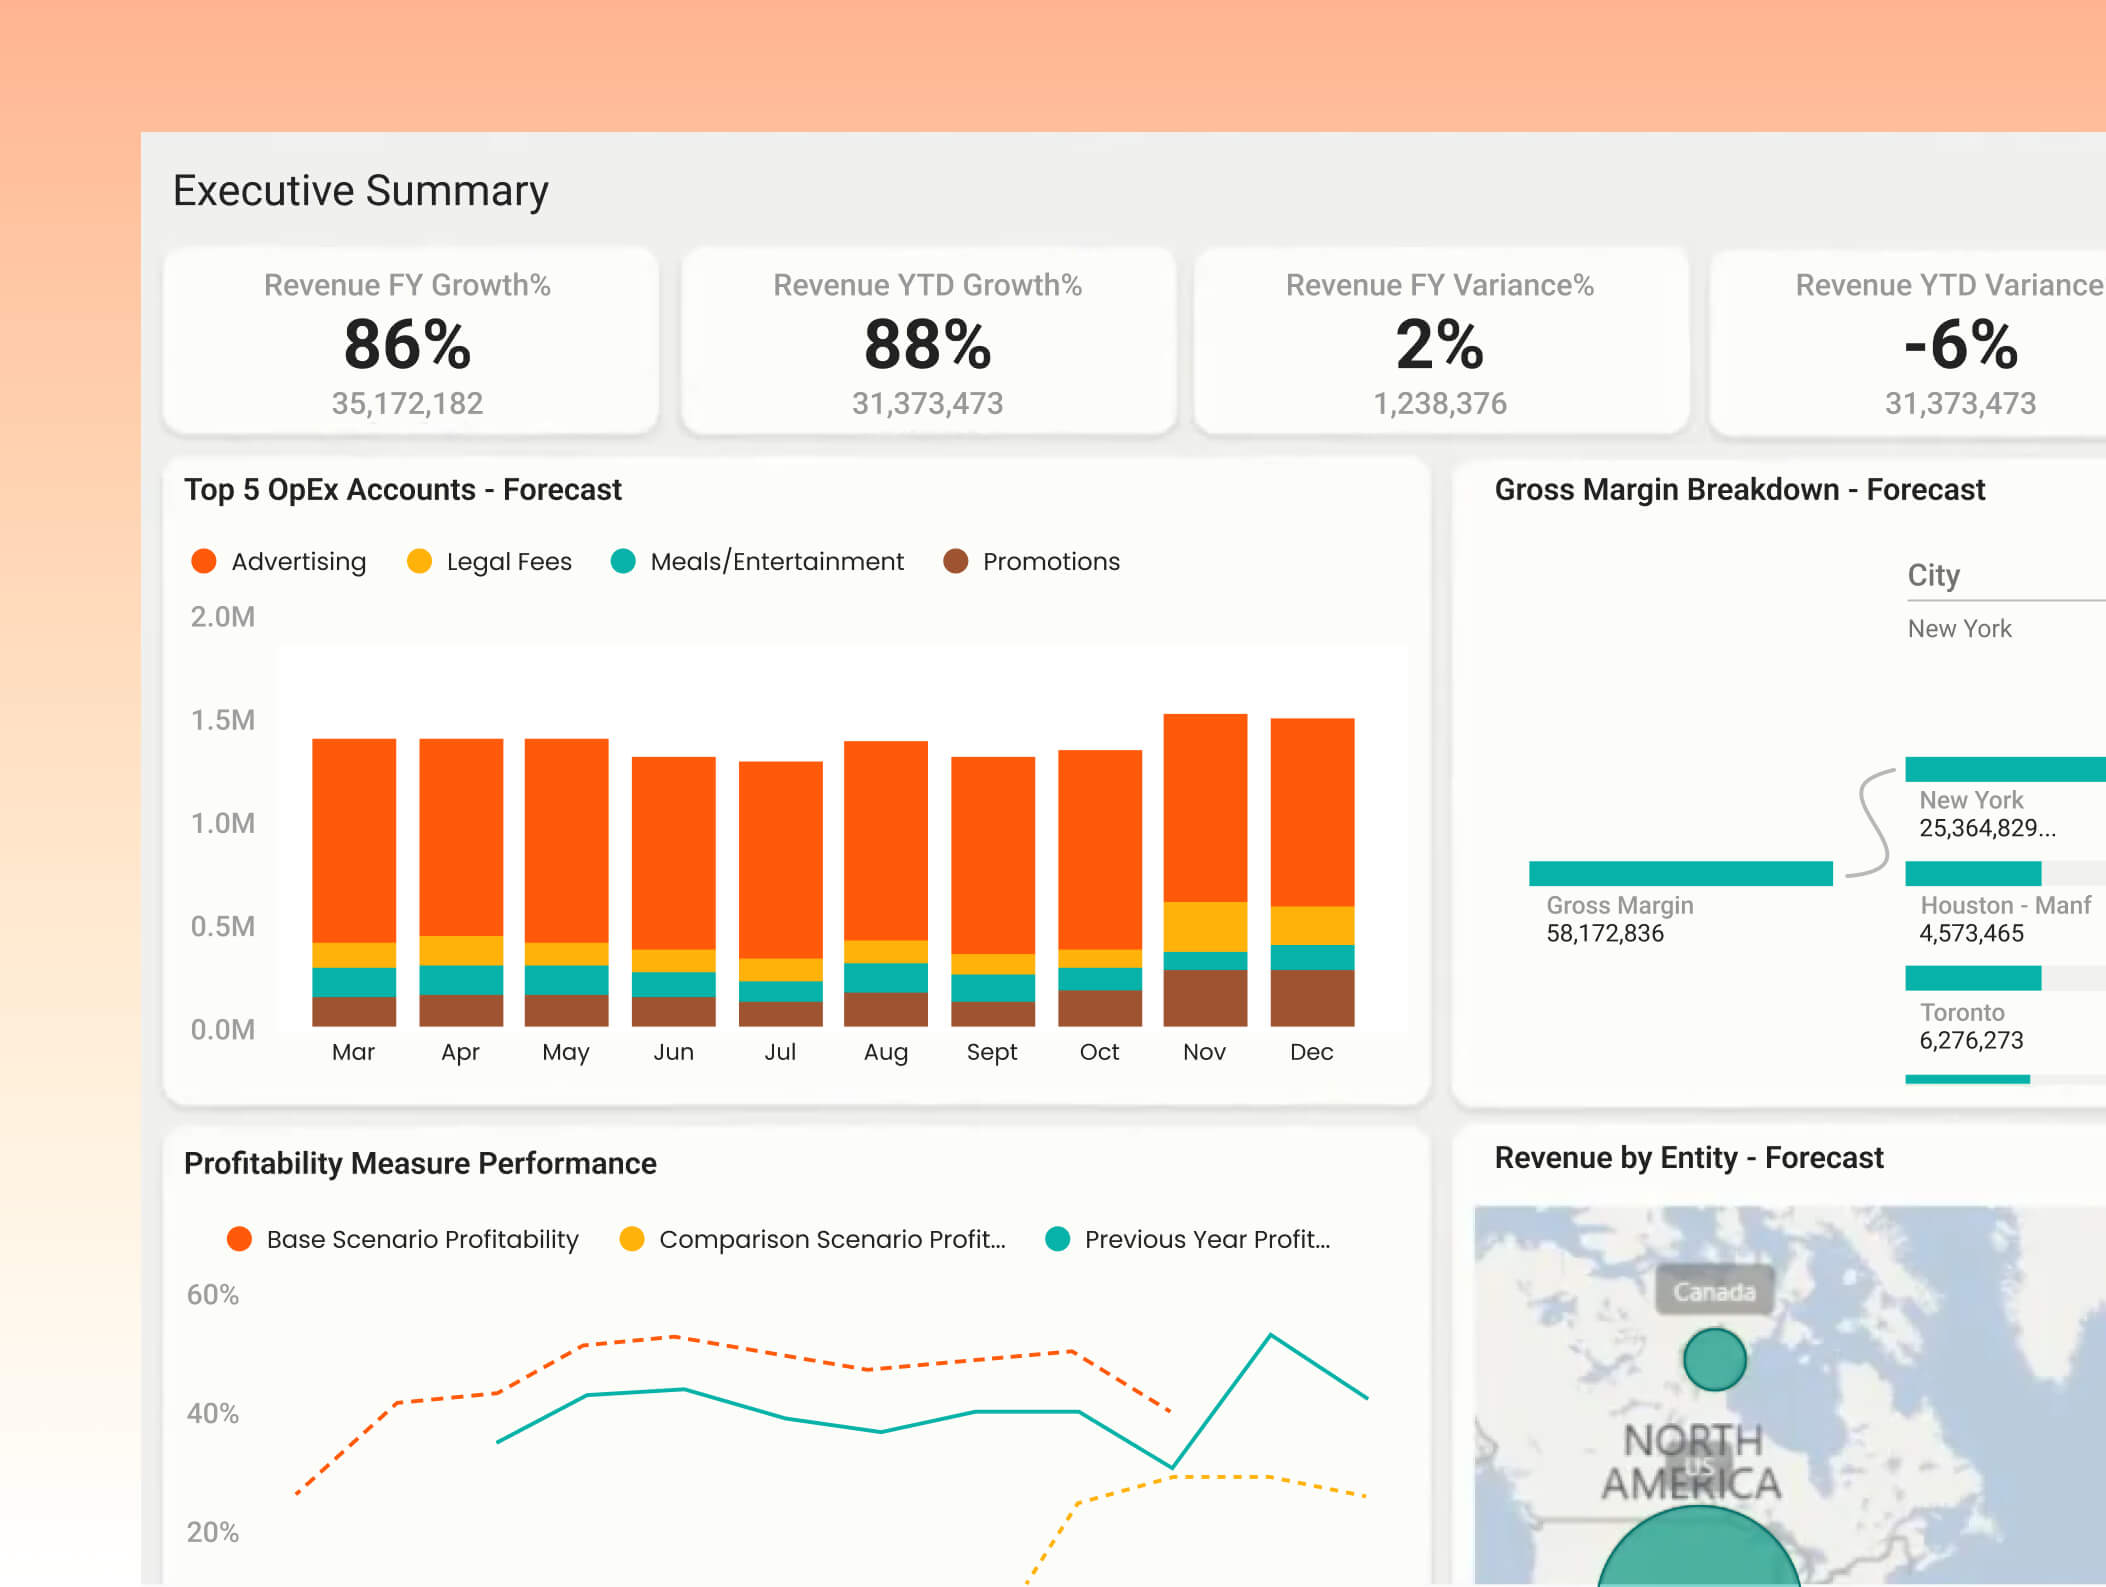The height and width of the screenshot is (1587, 2106).
Task: Open the Revenue YTD Growth% card
Action: click(x=928, y=341)
